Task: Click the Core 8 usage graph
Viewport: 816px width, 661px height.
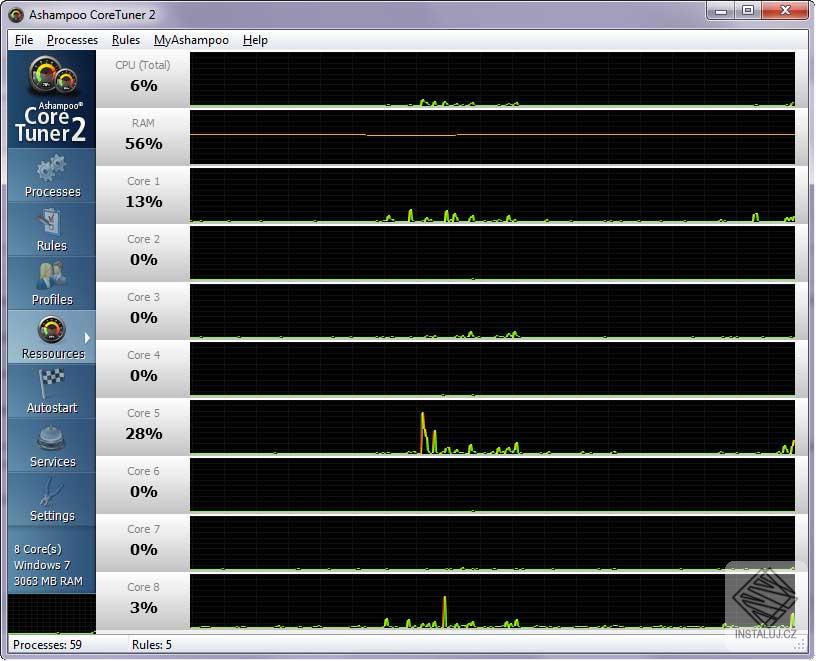Action: tap(492, 601)
